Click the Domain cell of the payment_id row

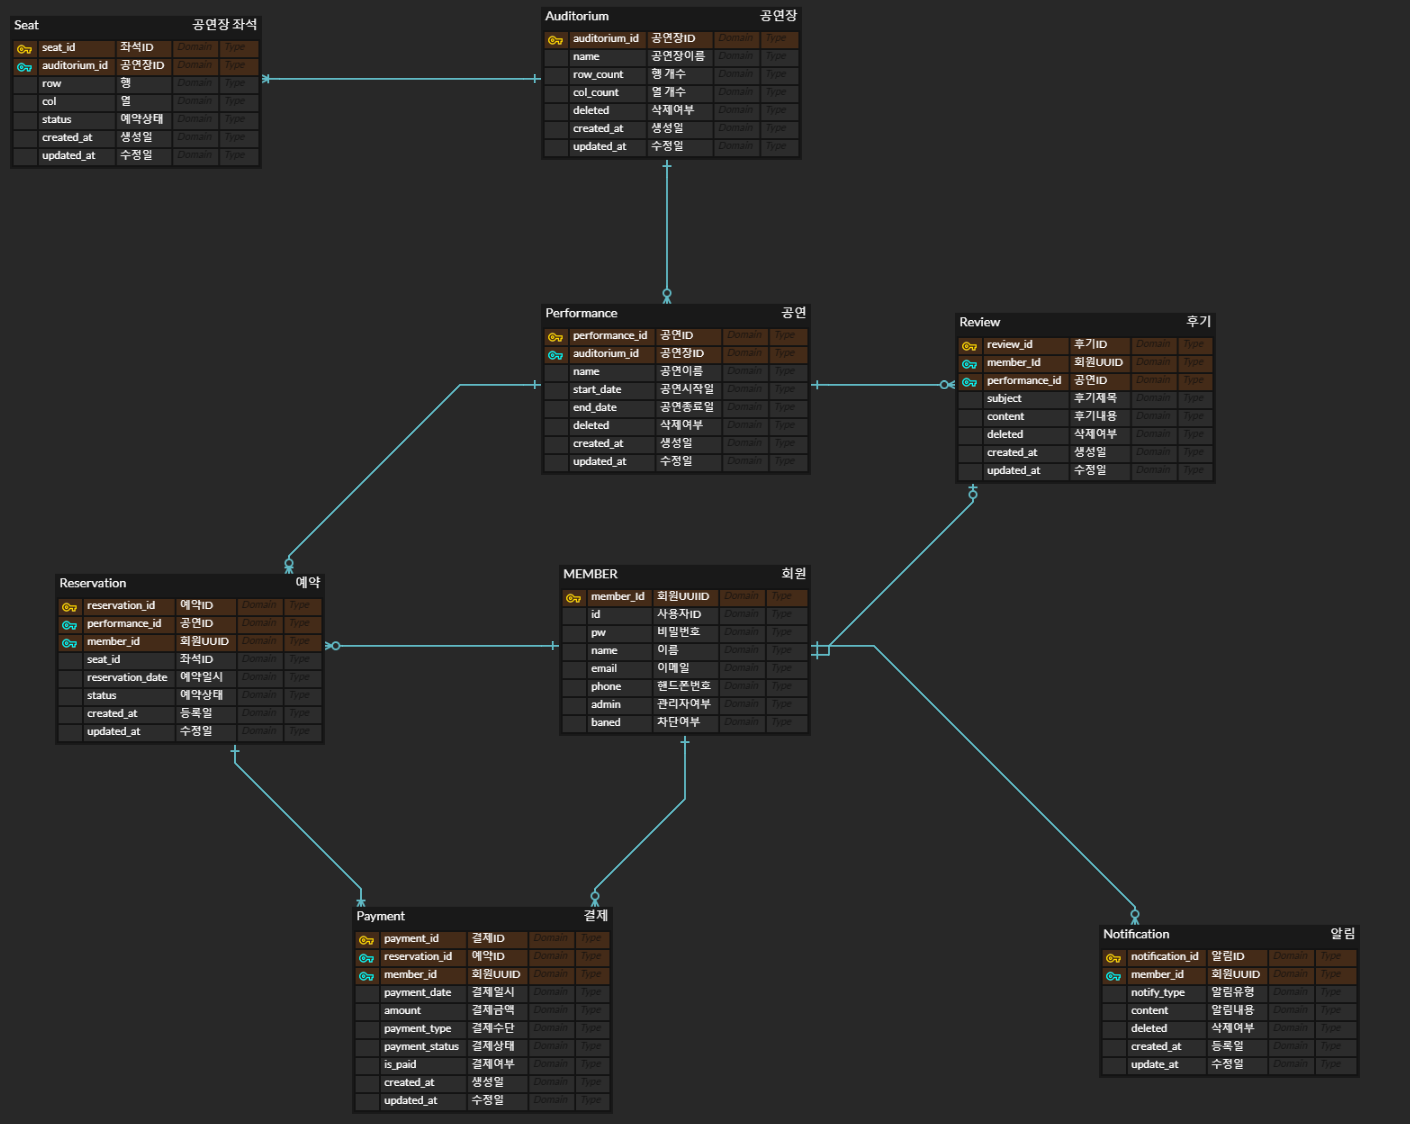[x=551, y=939]
